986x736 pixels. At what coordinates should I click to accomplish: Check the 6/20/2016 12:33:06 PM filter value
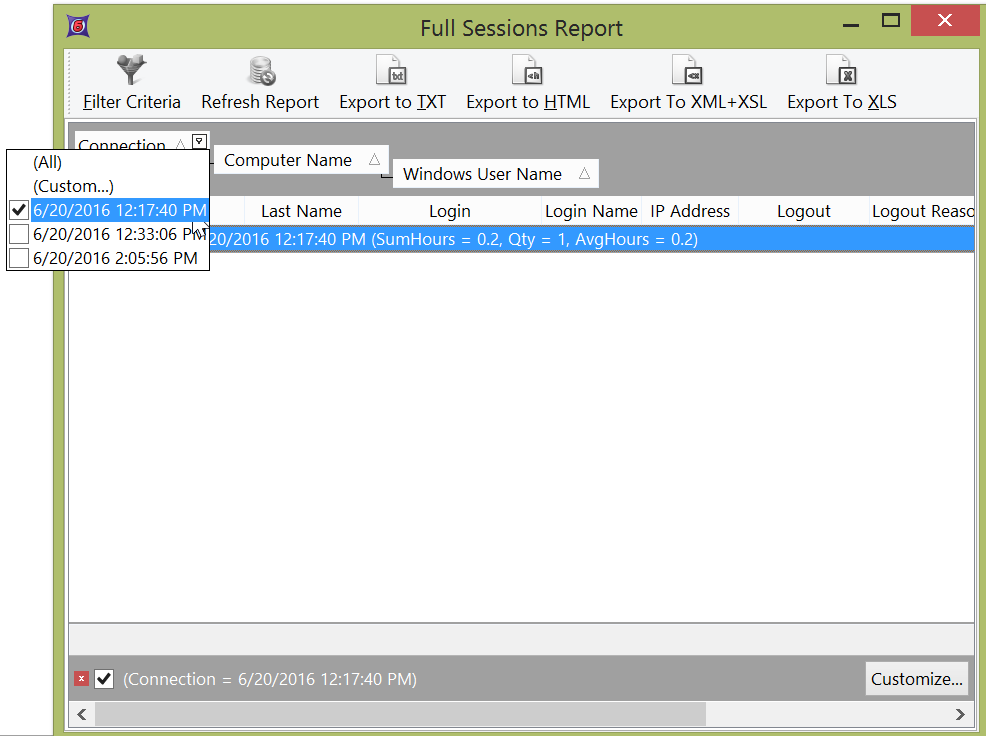(19, 234)
